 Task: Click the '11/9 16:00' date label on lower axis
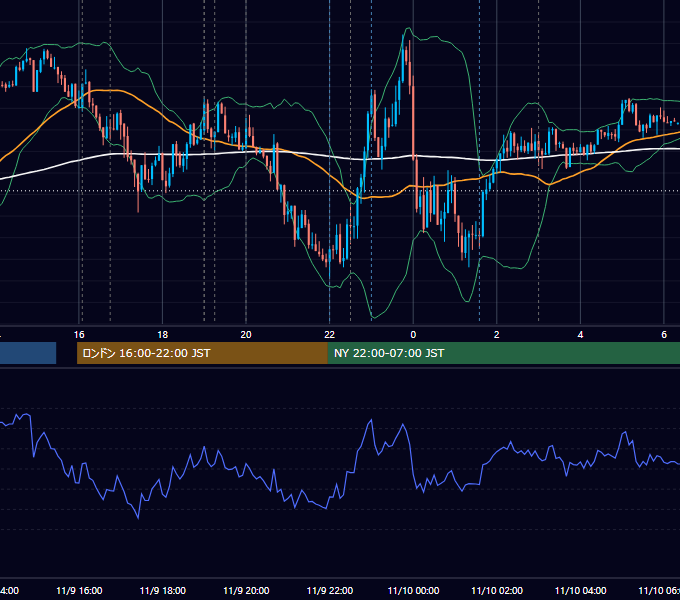[79, 591]
